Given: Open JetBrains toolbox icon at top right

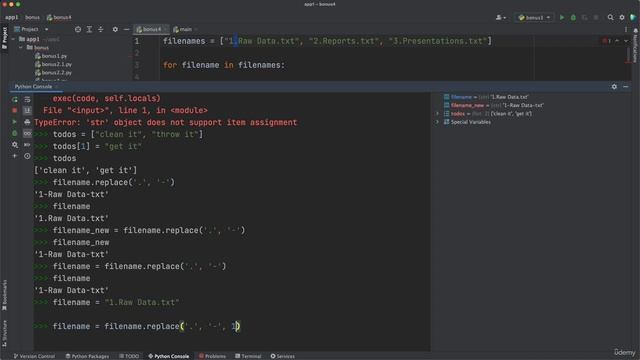Looking at the screenshot, I should click(633, 18).
